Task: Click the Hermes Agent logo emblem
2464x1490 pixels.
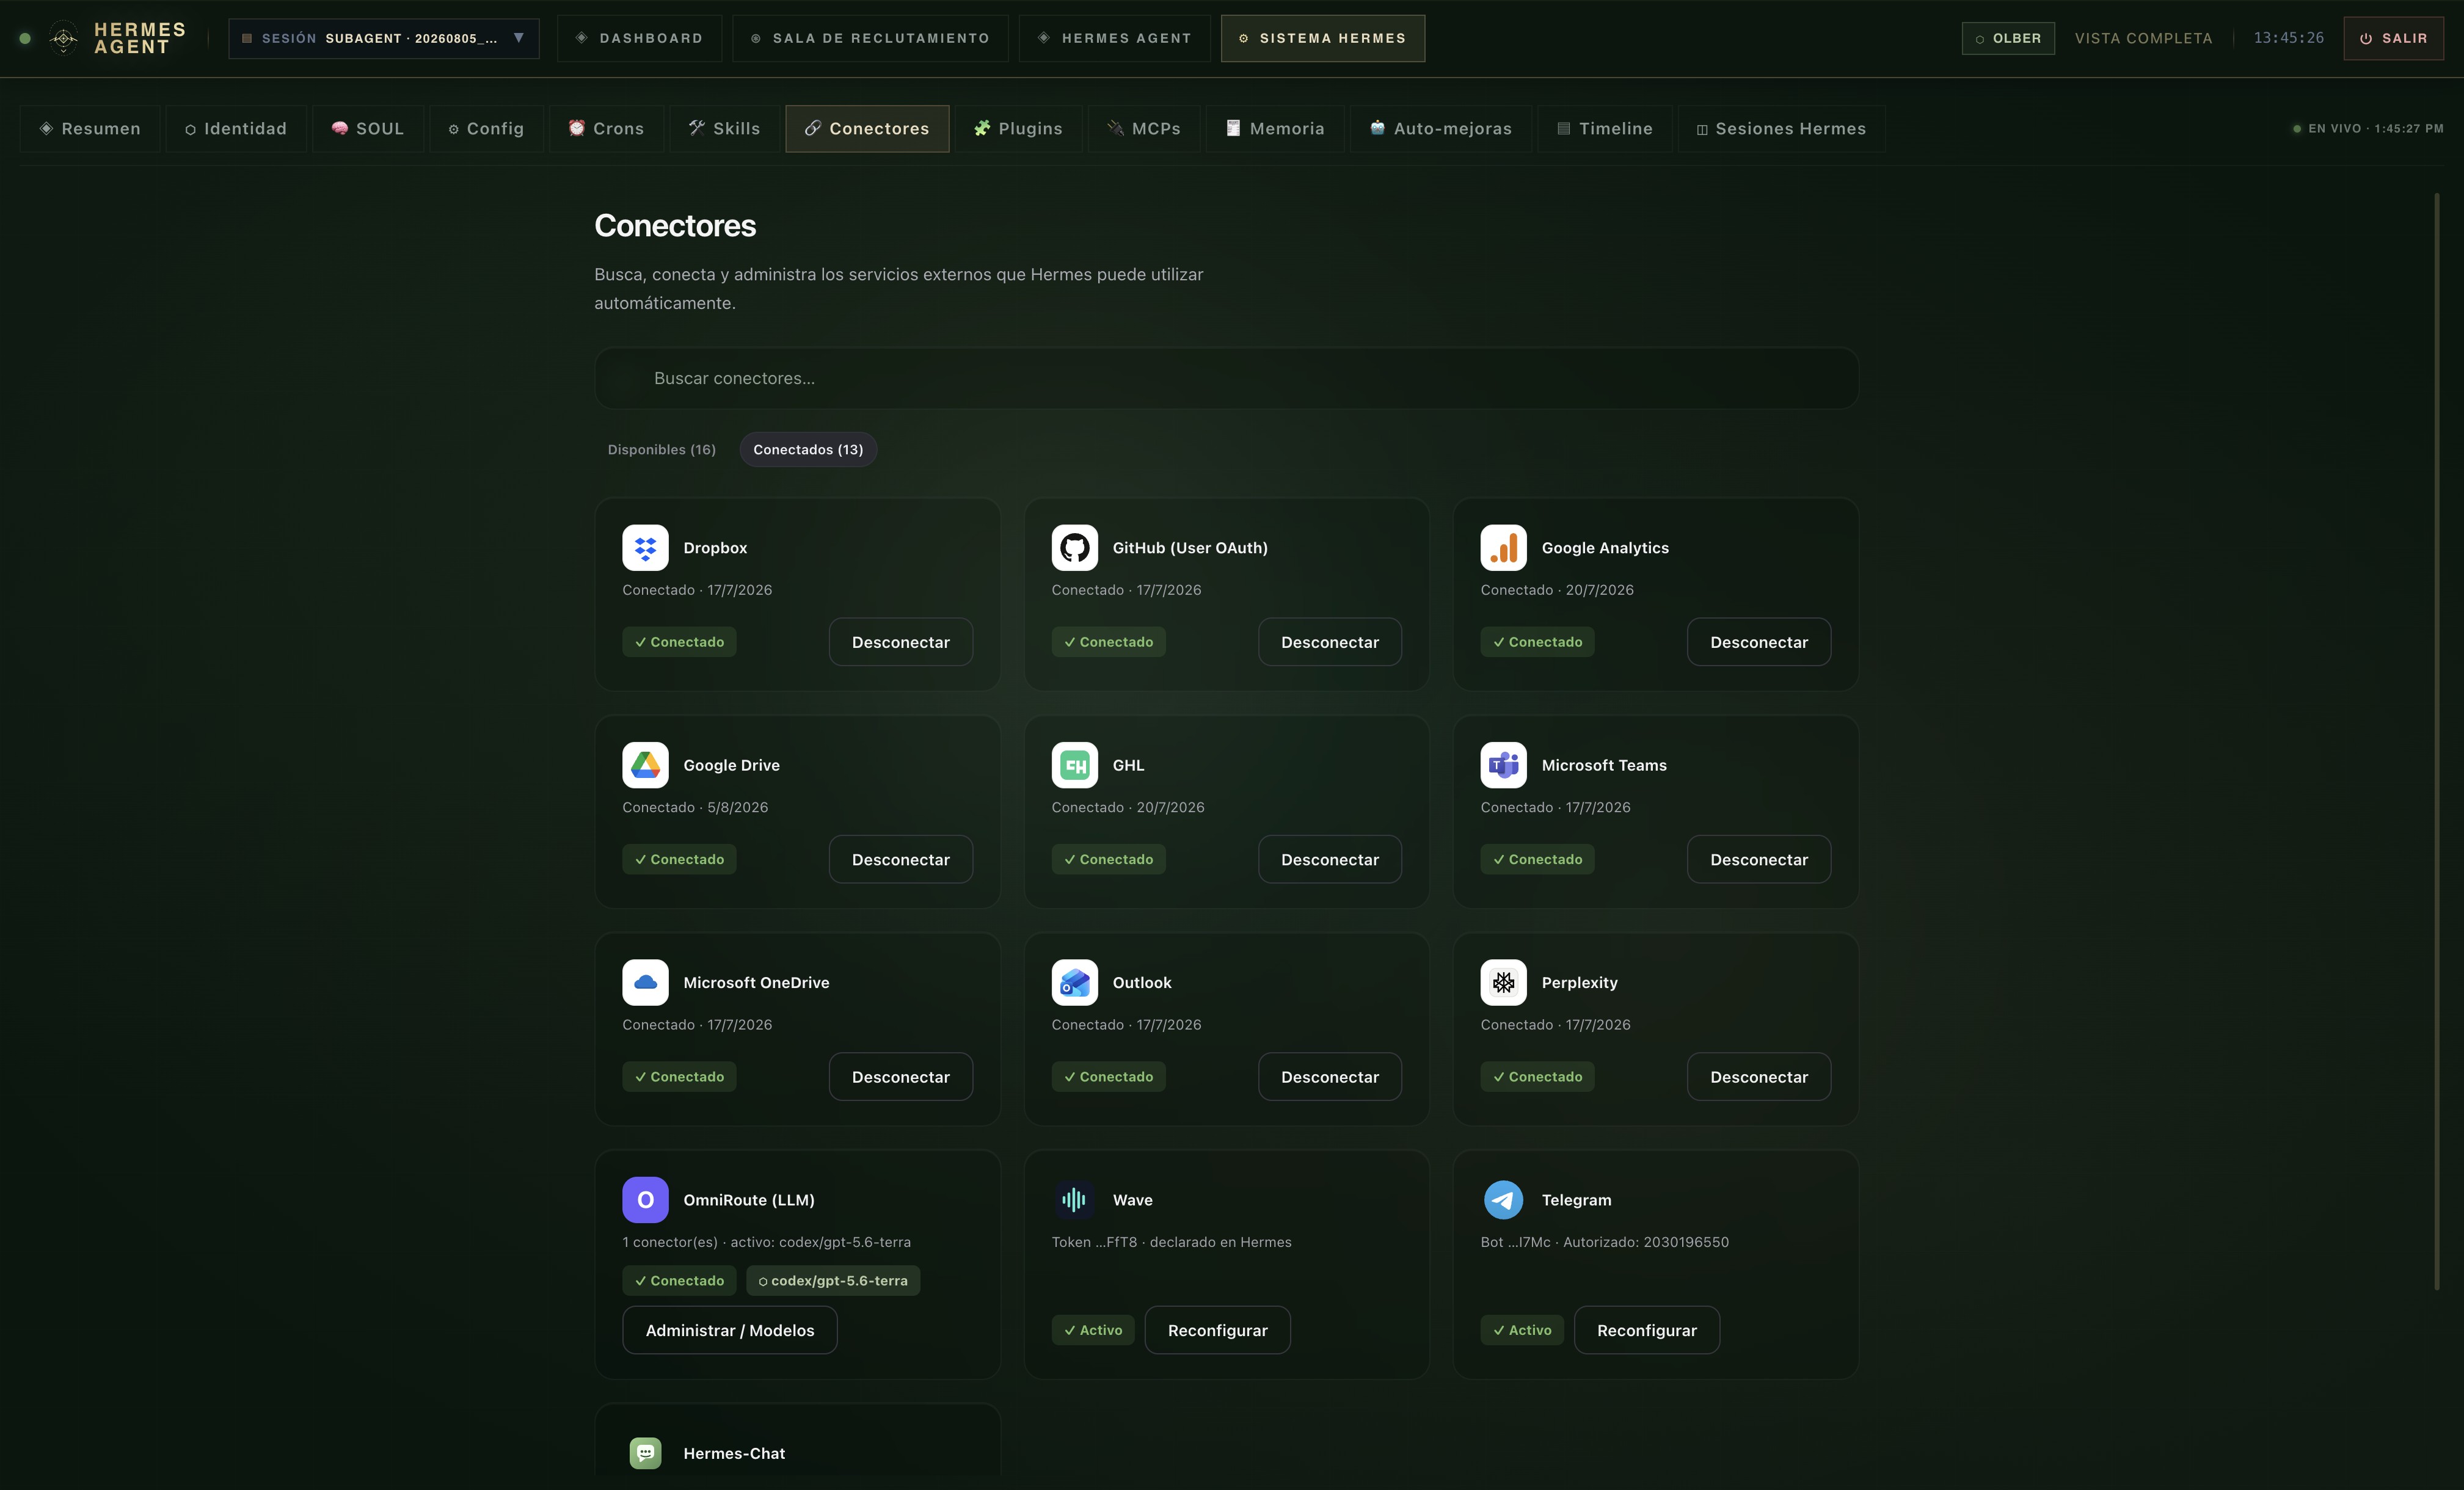Action: click(x=63, y=38)
